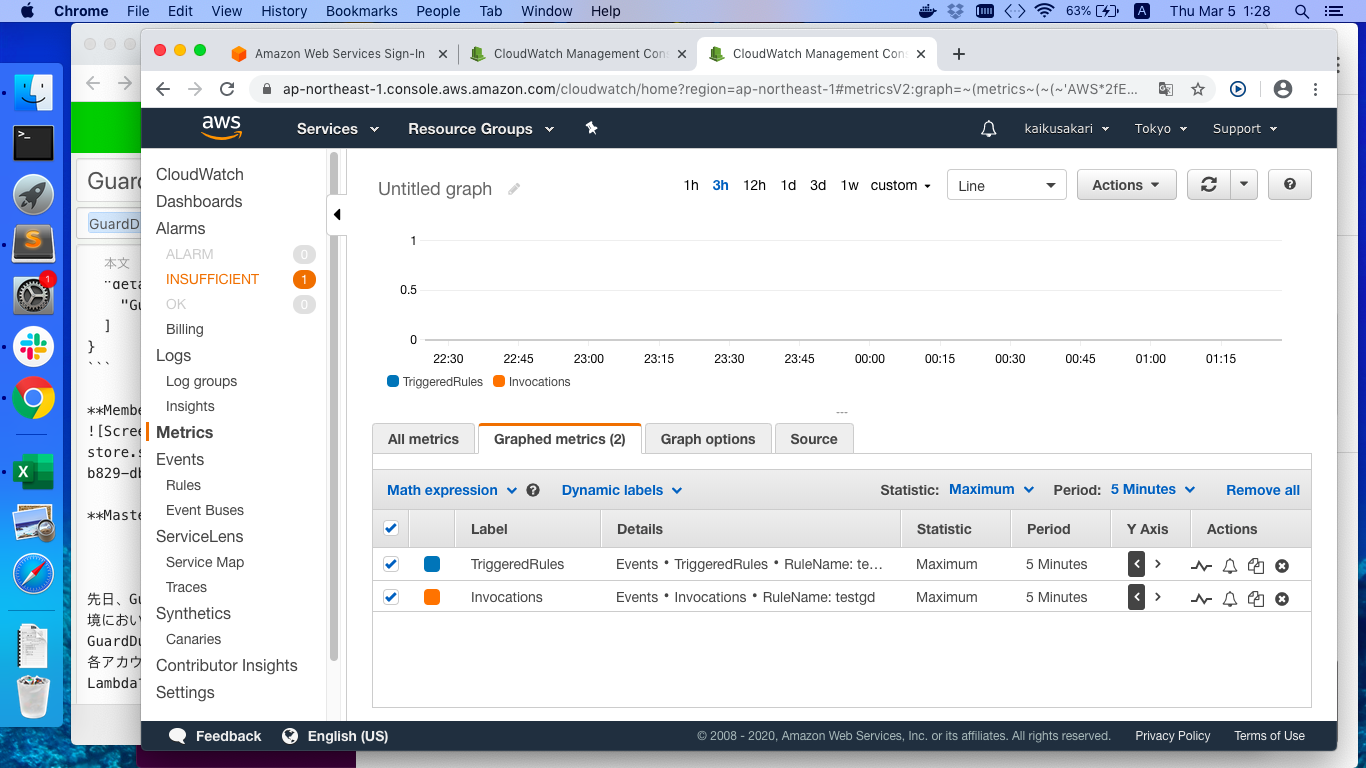Click the graph resize handle below legend
This screenshot has width=1366, height=768.
tap(841, 412)
